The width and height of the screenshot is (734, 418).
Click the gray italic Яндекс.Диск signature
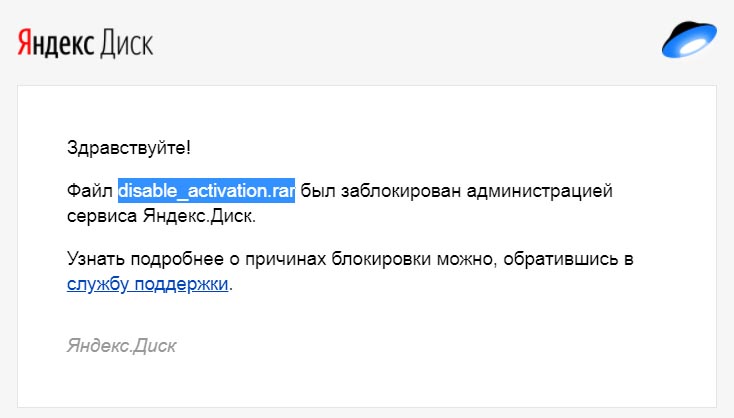click(x=122, y=346)
